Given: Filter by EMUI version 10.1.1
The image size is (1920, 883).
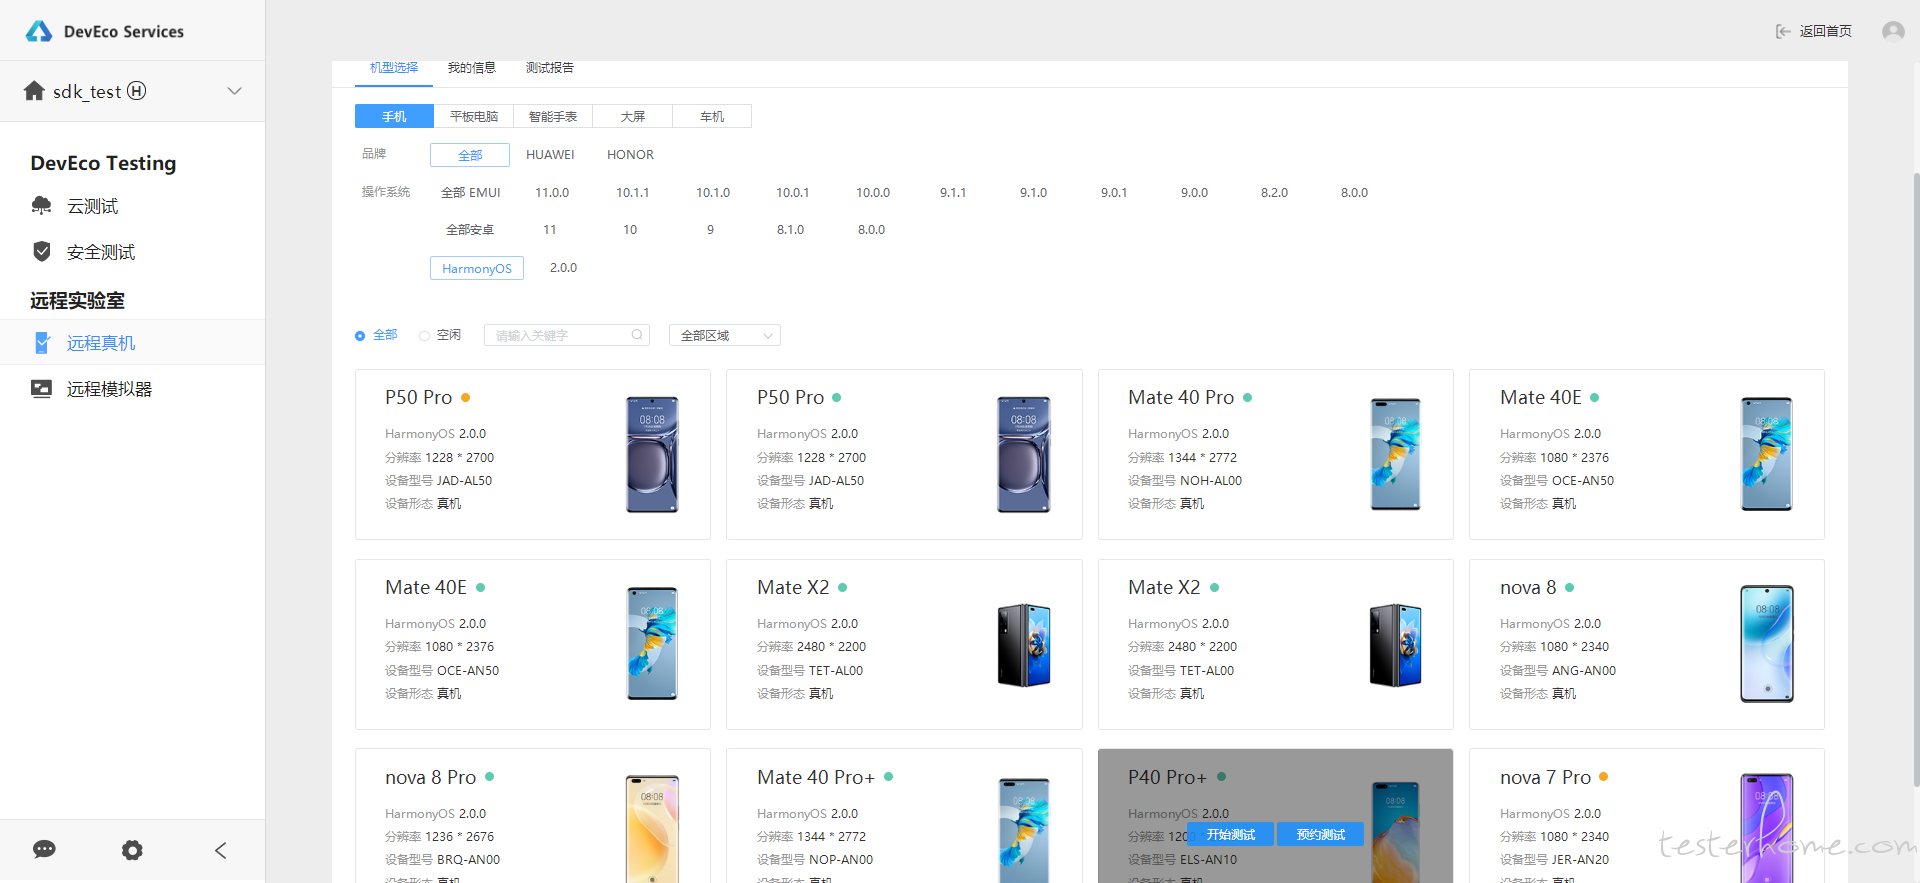Looking at the screenshot, I should coord(632,193).
